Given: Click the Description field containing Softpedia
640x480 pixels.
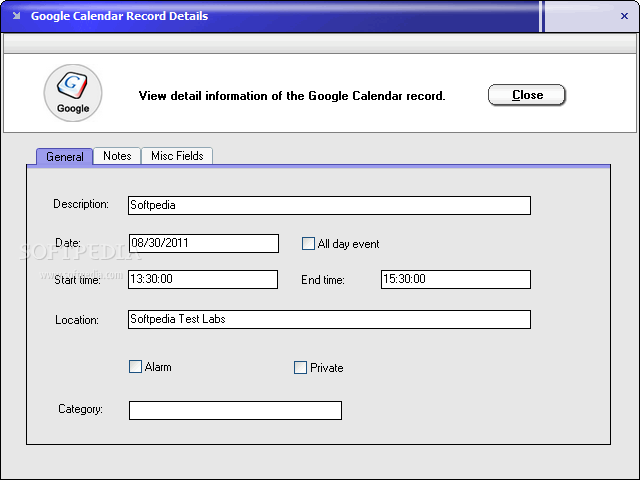Looking at the screenshot, I should coord(329,205).
